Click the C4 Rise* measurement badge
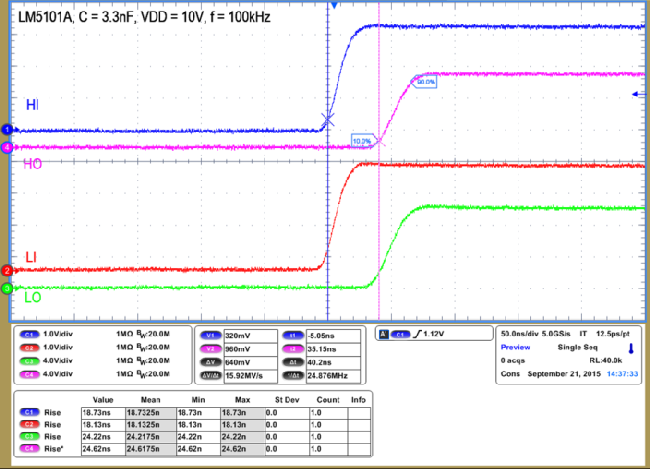This screenshot has width=650, height=469. [29, 448]
